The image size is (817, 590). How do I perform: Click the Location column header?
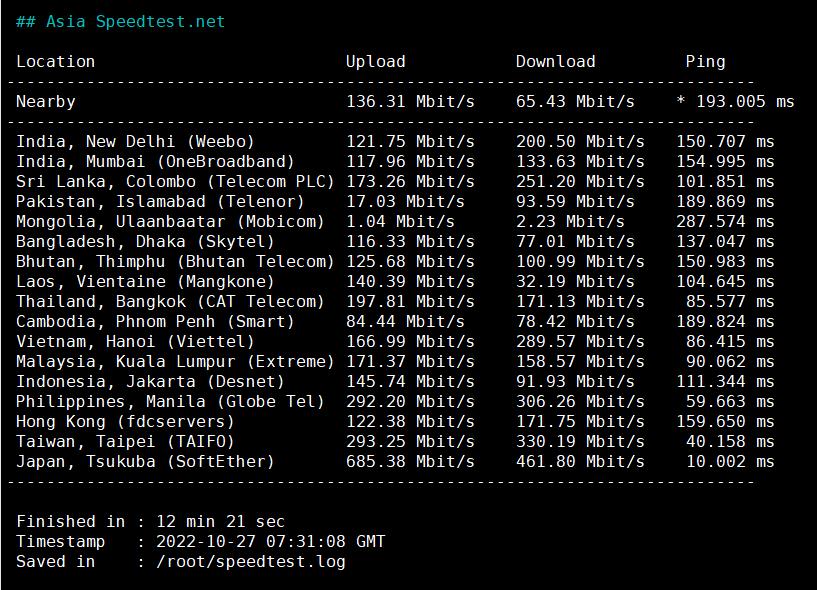(x=56, y=62)
